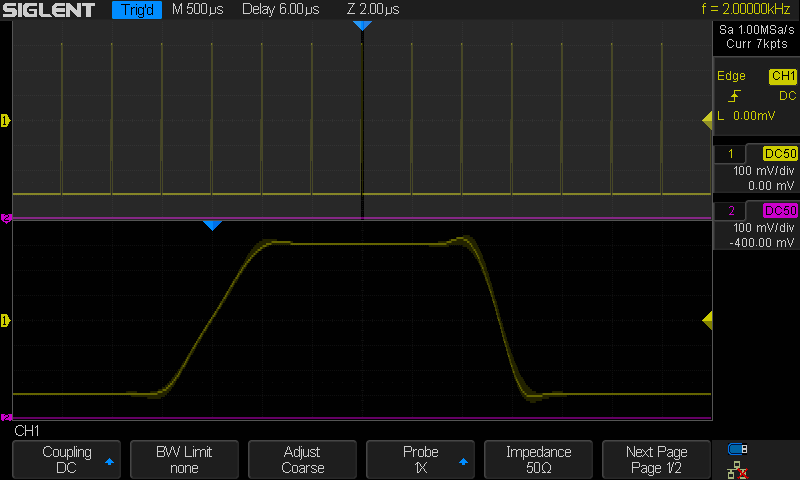Click the yellow CH1 trigger source badge
Screen dimensions: 800x480
pyautogui.click(x=783, y=77)
